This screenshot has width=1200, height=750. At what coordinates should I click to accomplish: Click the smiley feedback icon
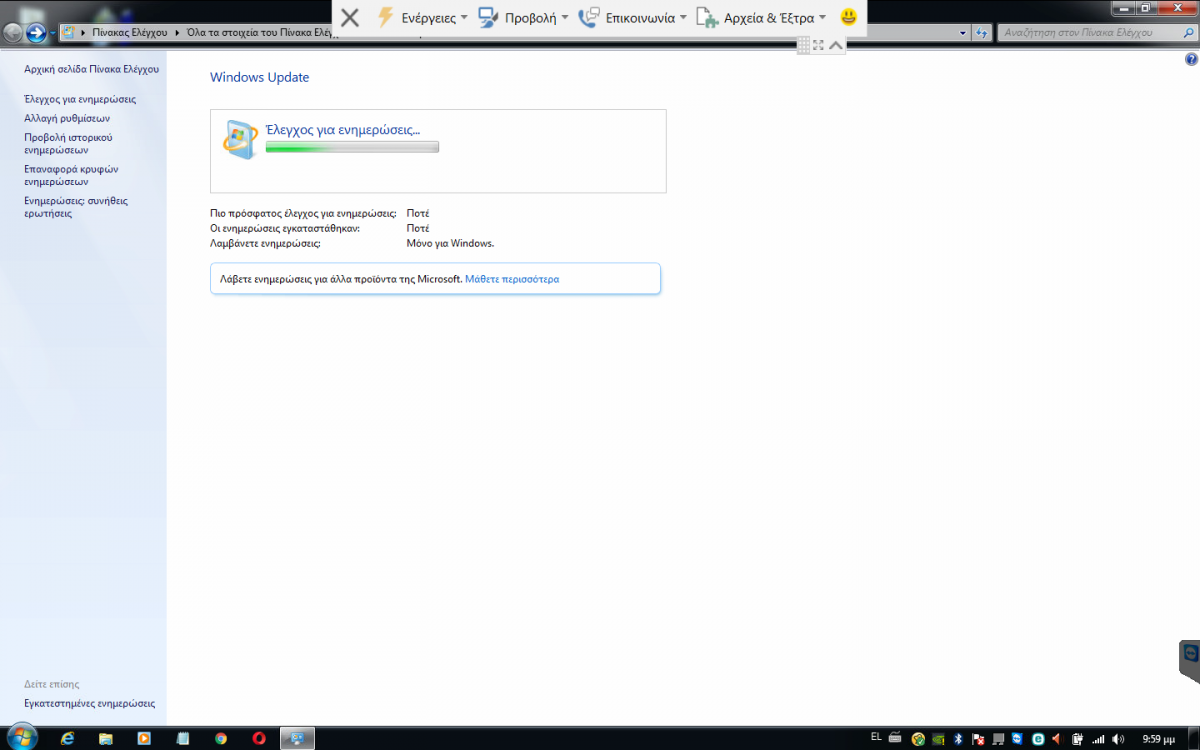[x=848, y=17]
